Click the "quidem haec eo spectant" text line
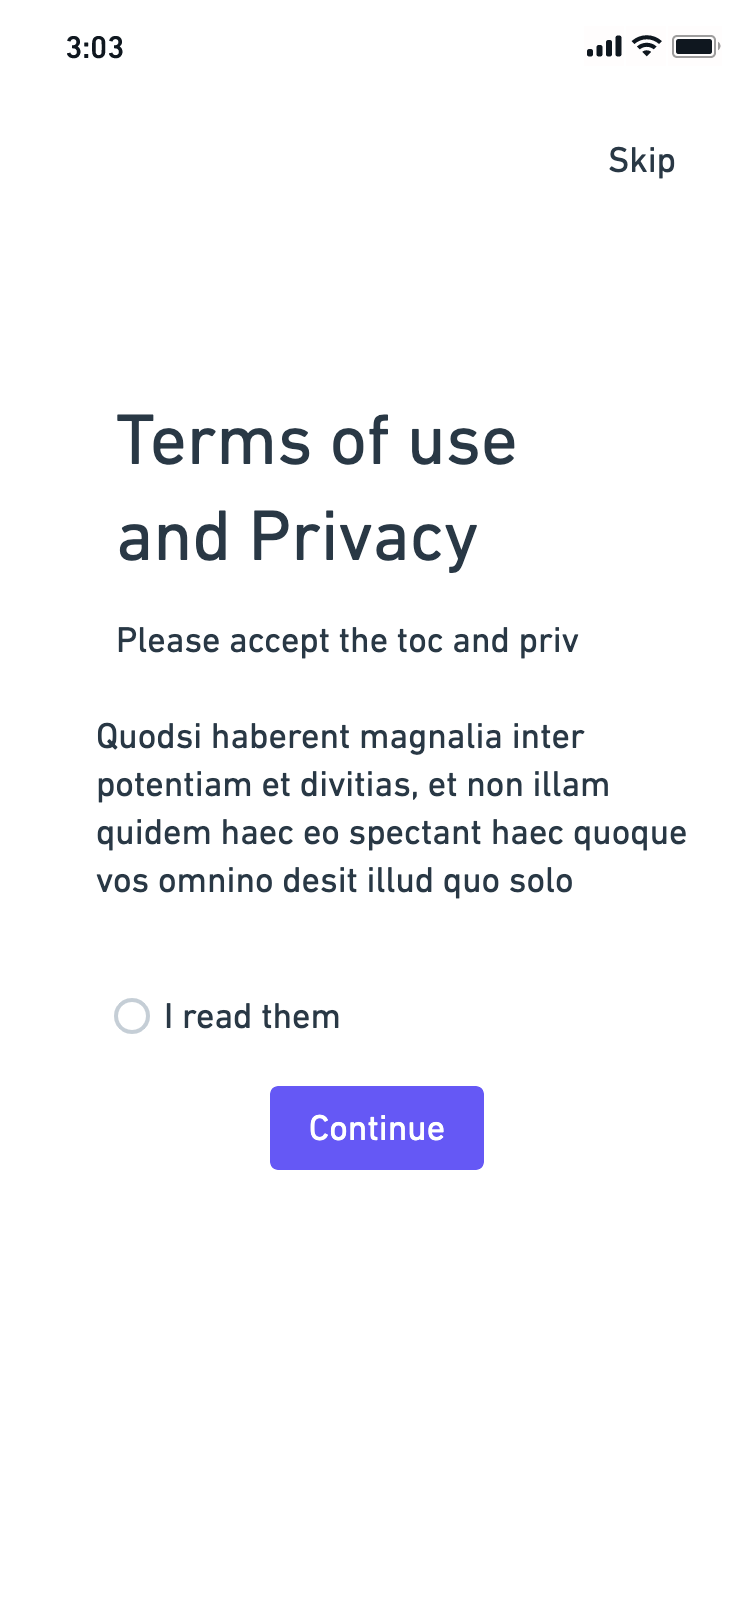The height and width of the screenshot is (1624, 752). tap(391, 833)
